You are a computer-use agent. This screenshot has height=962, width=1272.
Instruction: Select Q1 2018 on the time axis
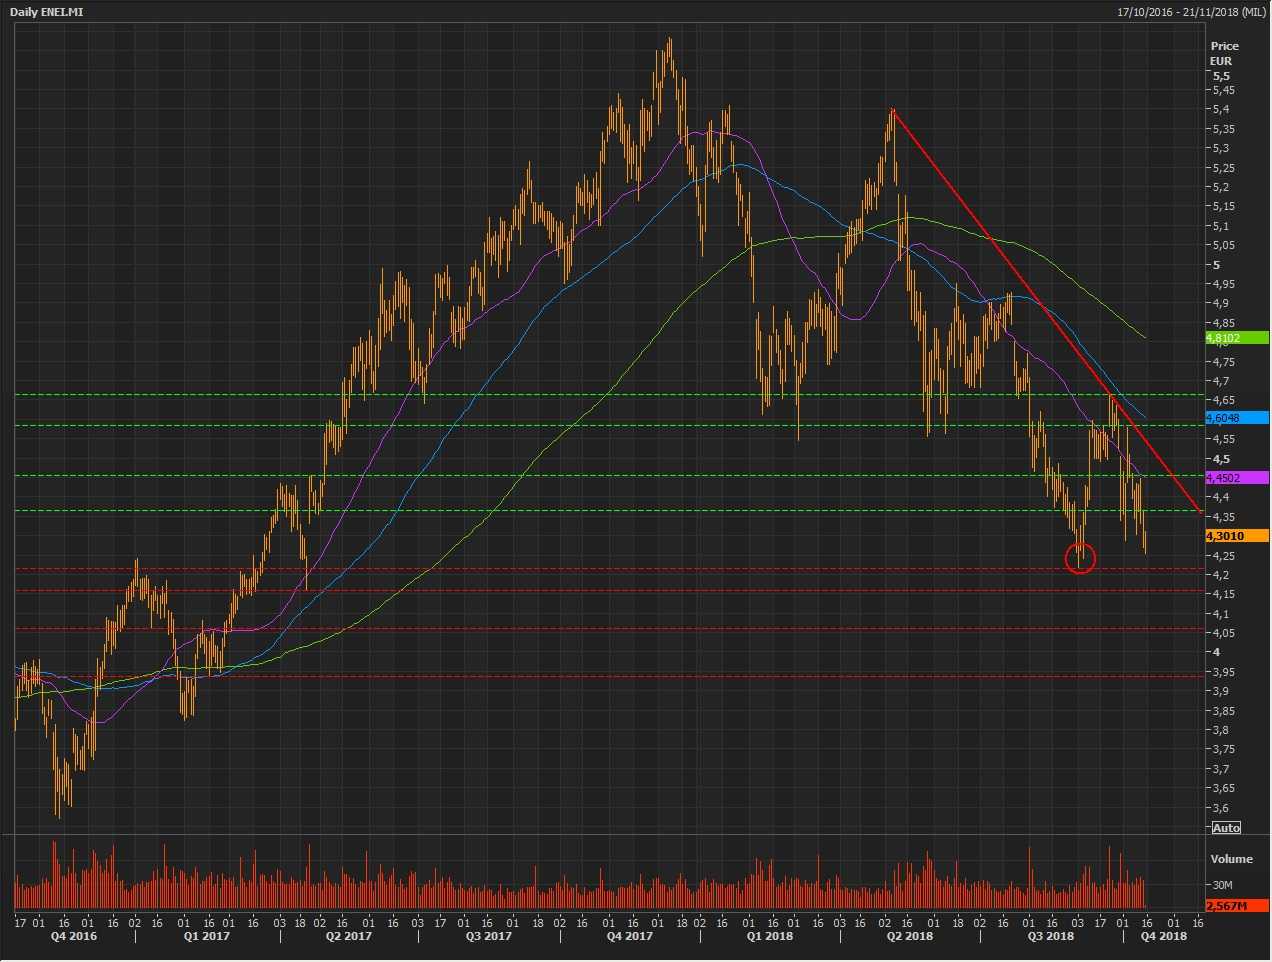pos(769,936)
